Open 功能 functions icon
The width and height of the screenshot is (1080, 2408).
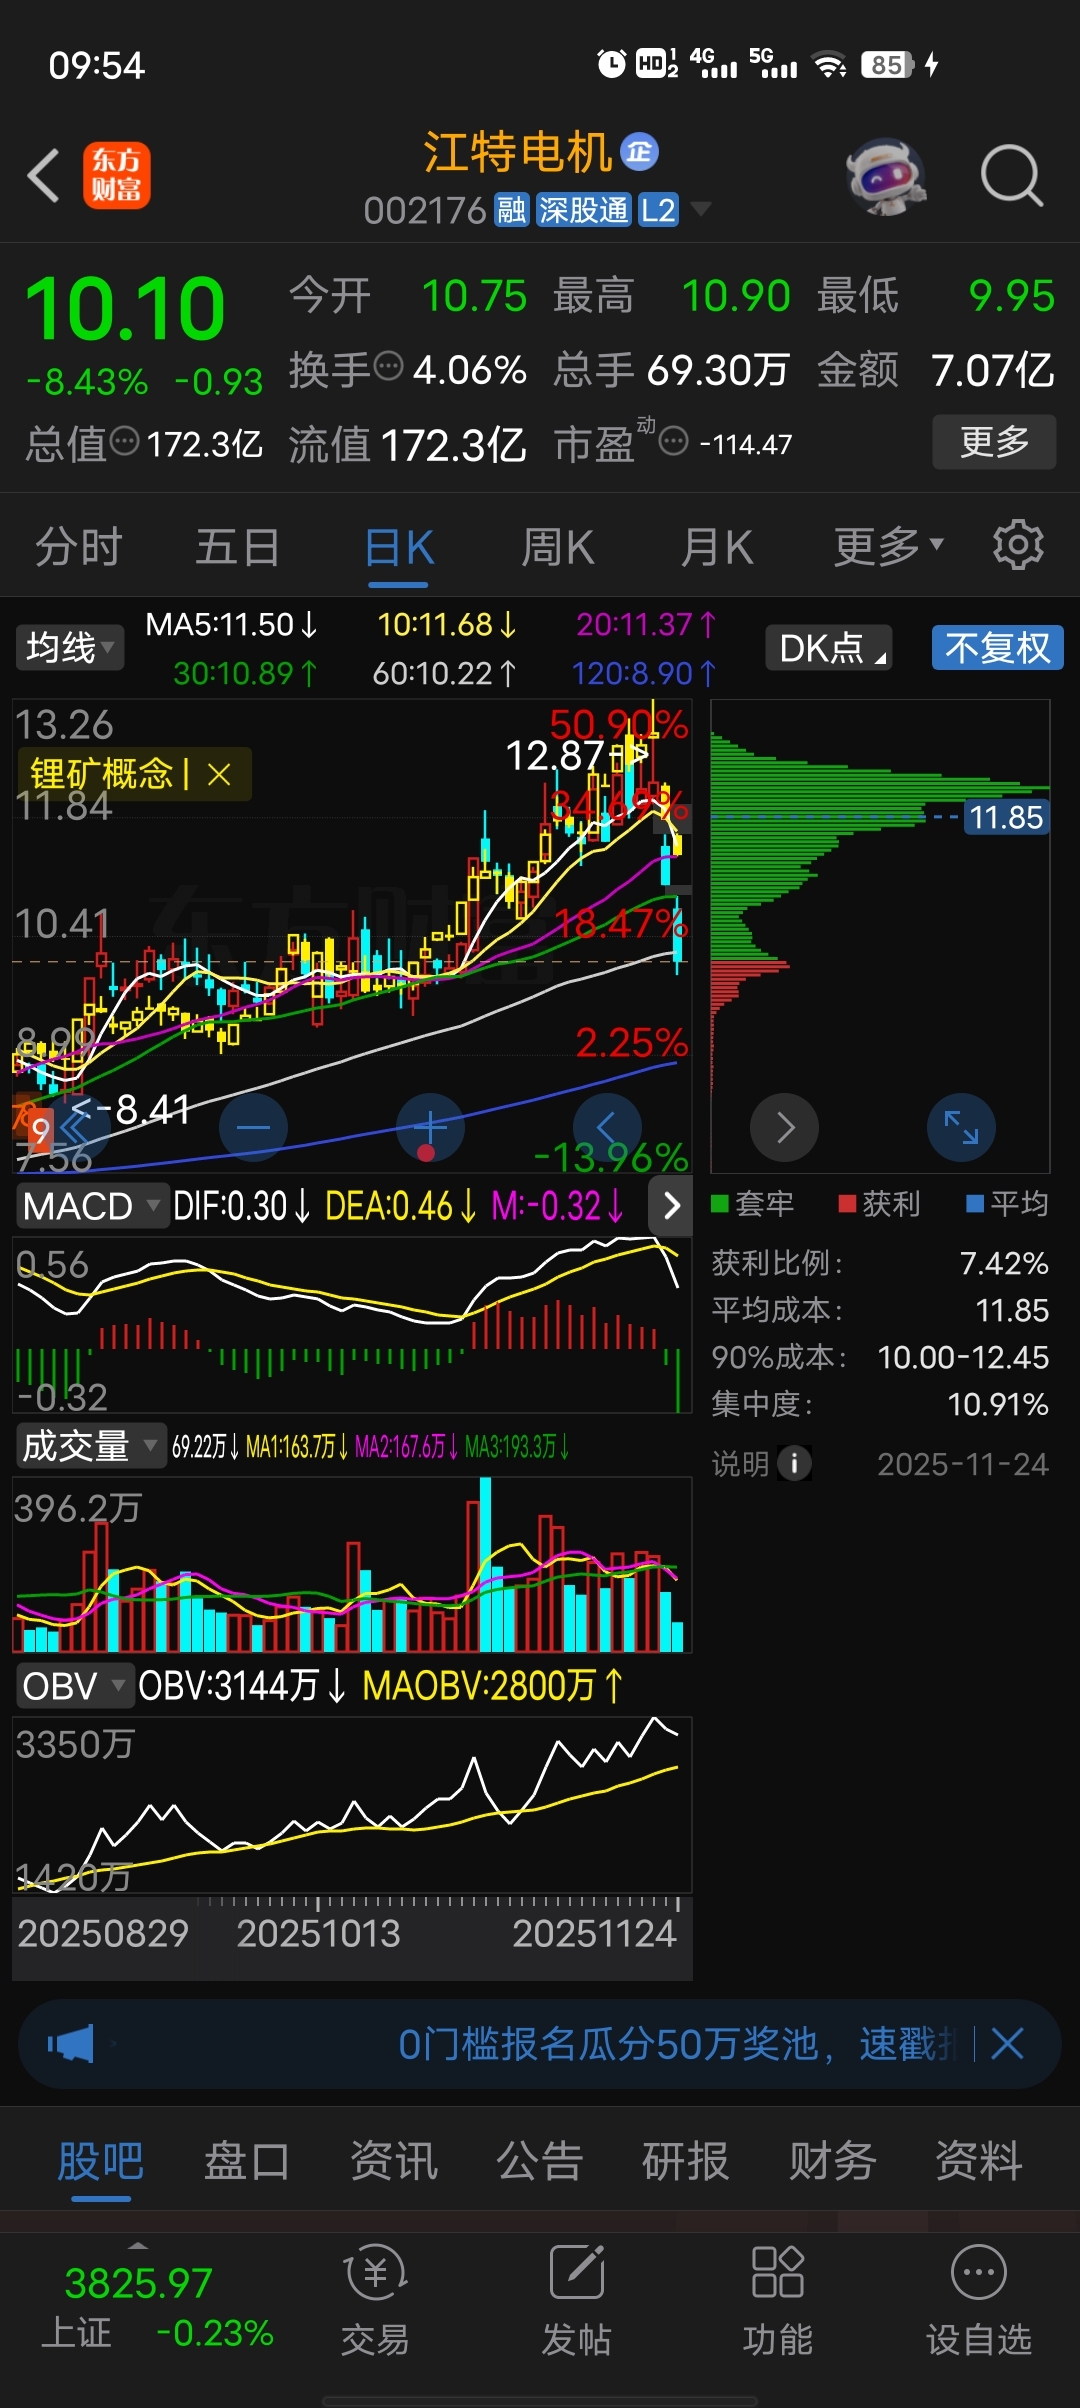pos(778,2300)
